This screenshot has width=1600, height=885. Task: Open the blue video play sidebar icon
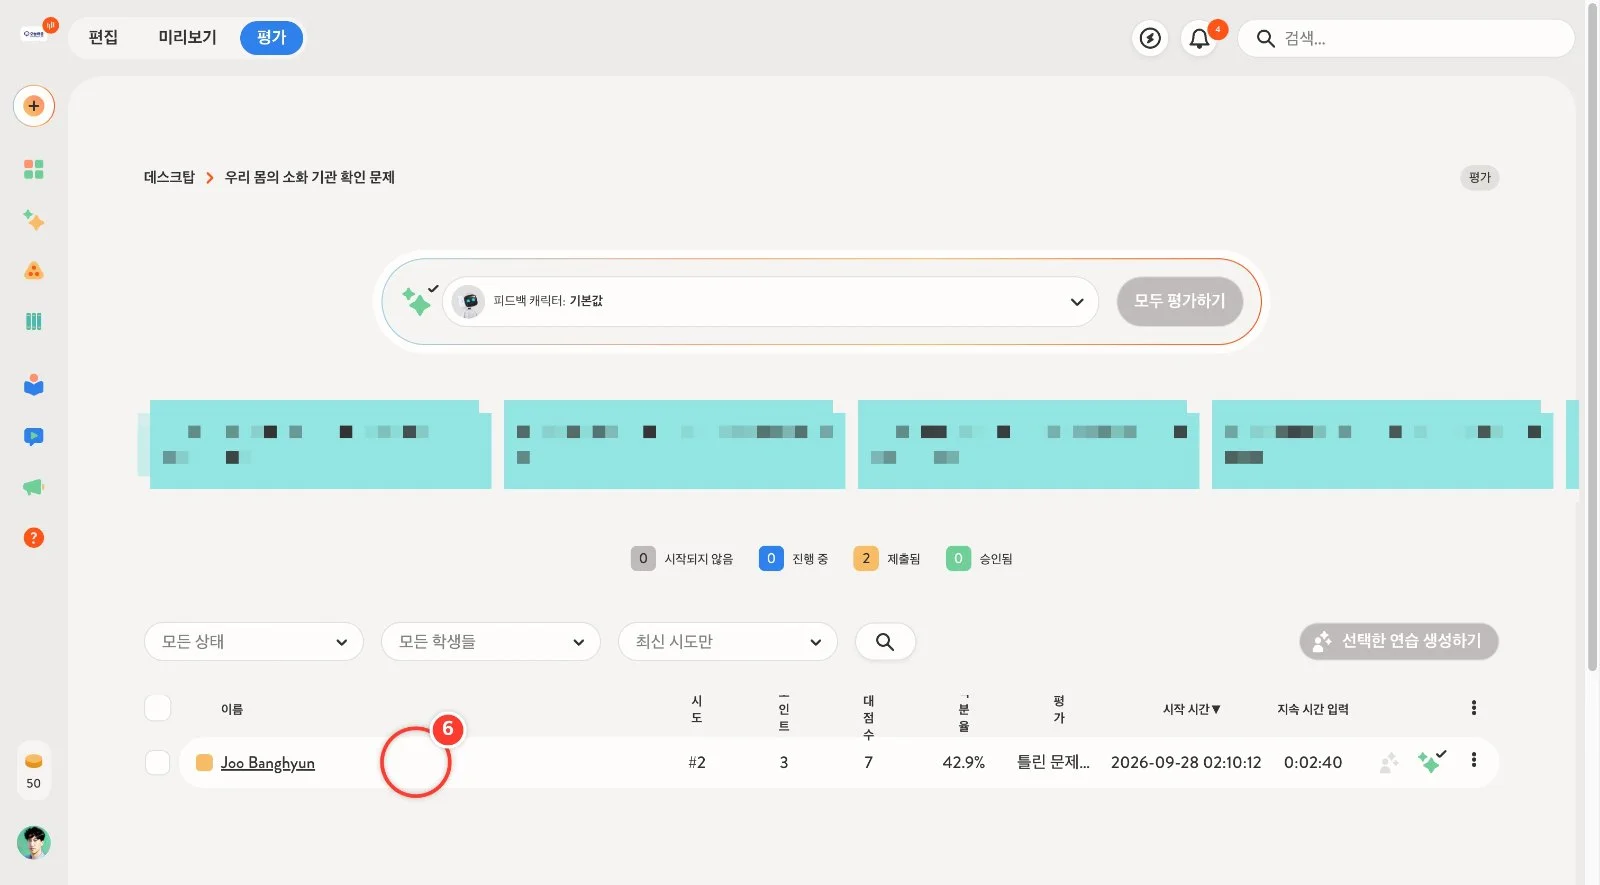click(x=34, y=437)
